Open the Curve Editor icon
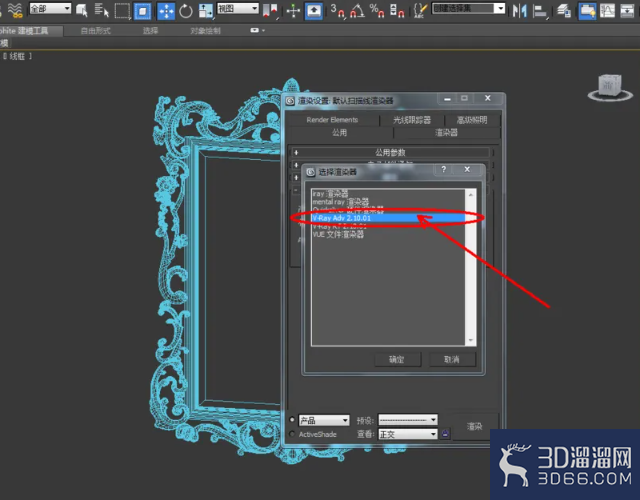Image resolution: width=640 pixels, height=500 pixels. coord(607,11)
